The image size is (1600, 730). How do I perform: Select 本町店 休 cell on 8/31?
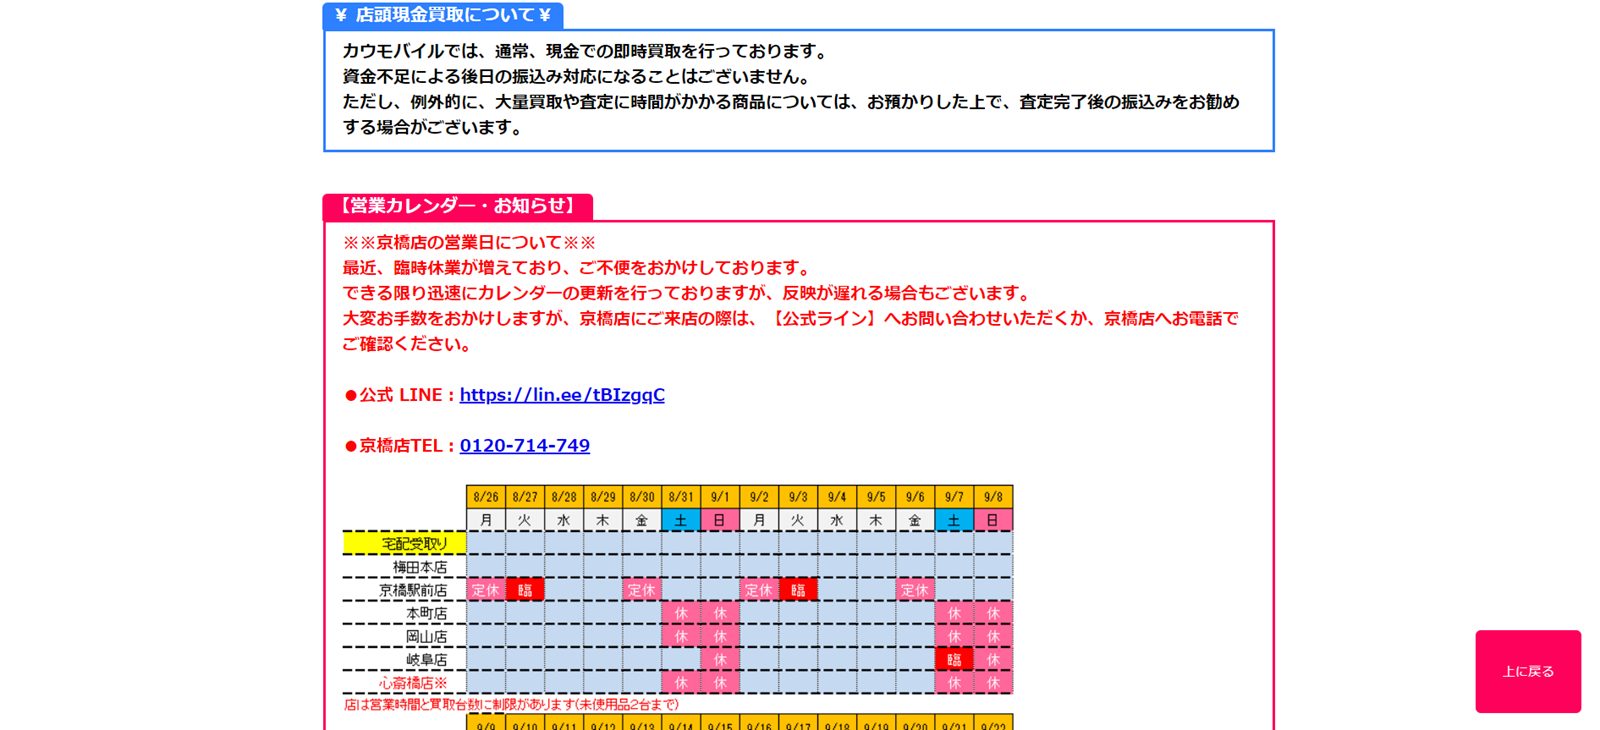(681, 613)
